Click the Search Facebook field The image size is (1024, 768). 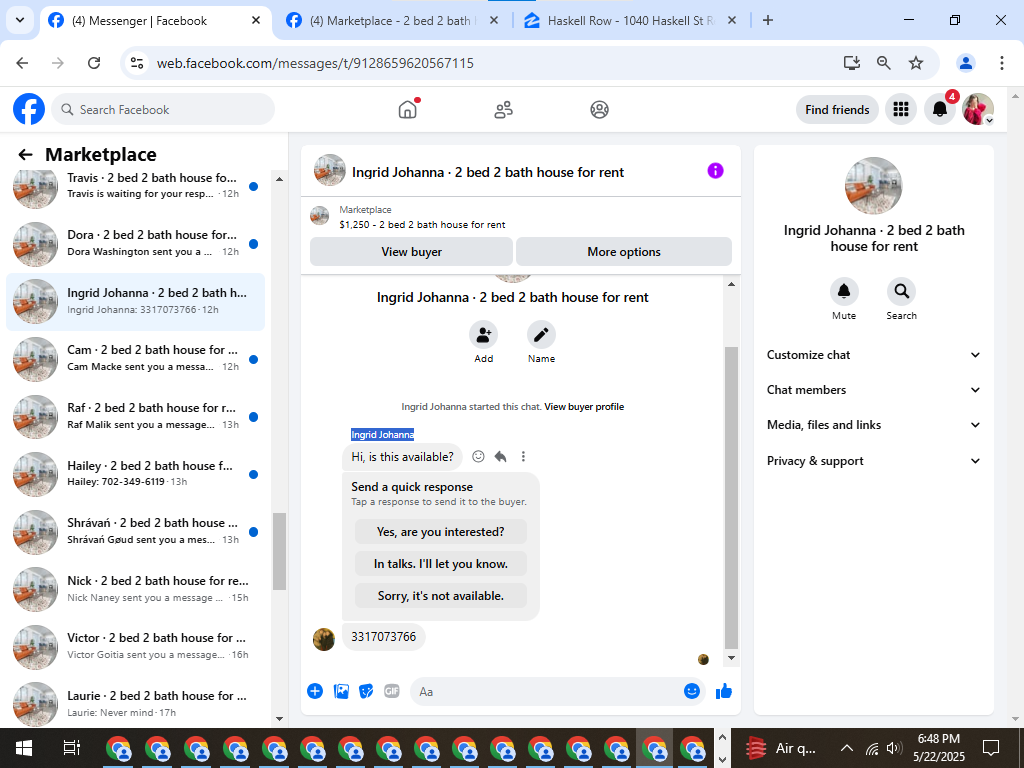click(x=163, y=109)
